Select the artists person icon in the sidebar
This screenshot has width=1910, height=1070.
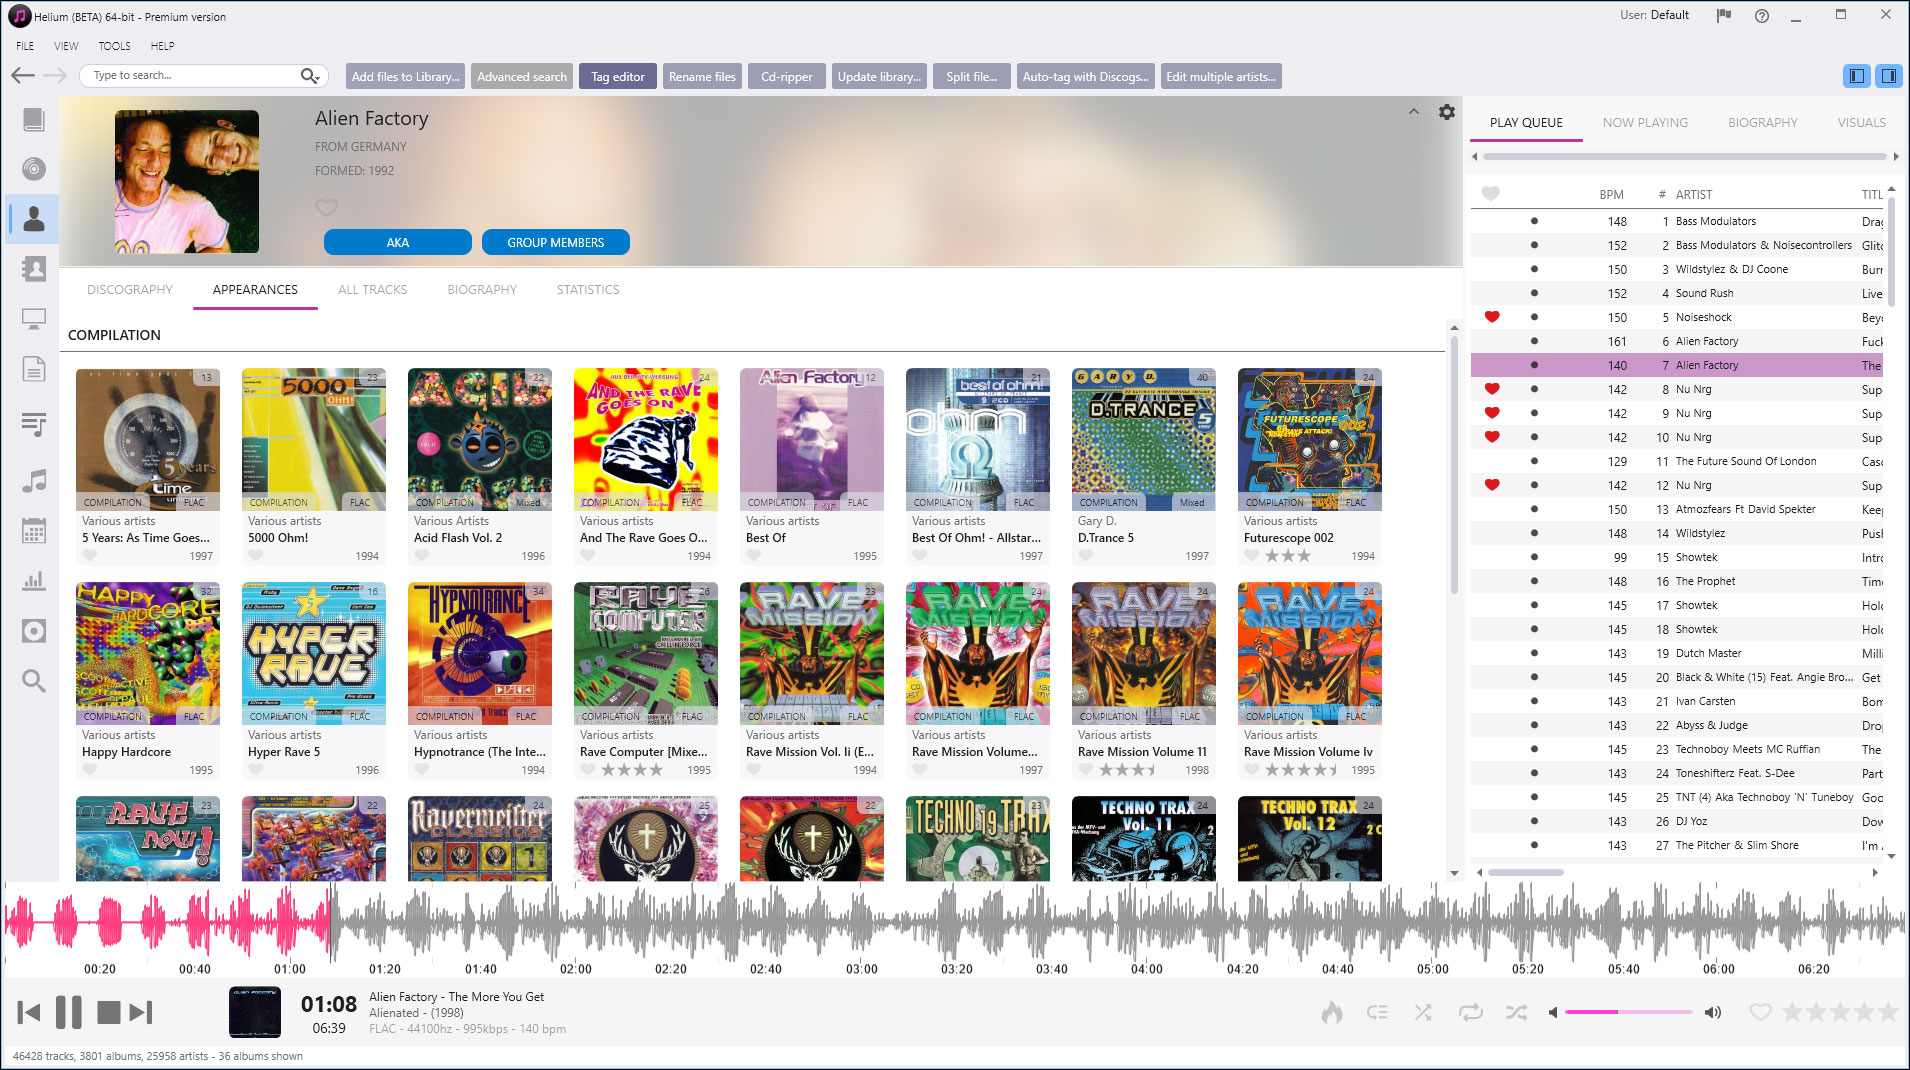33,218
